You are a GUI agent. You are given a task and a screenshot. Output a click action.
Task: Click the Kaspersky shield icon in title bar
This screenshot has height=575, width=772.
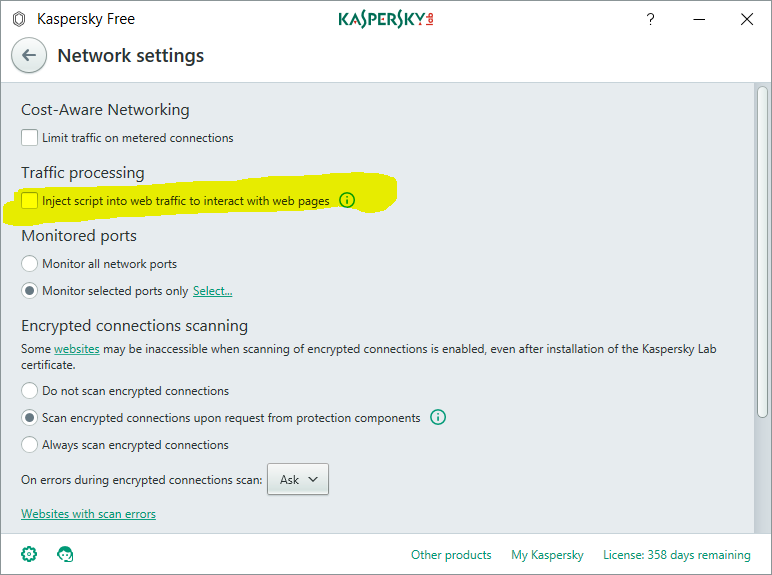[19, 19]
